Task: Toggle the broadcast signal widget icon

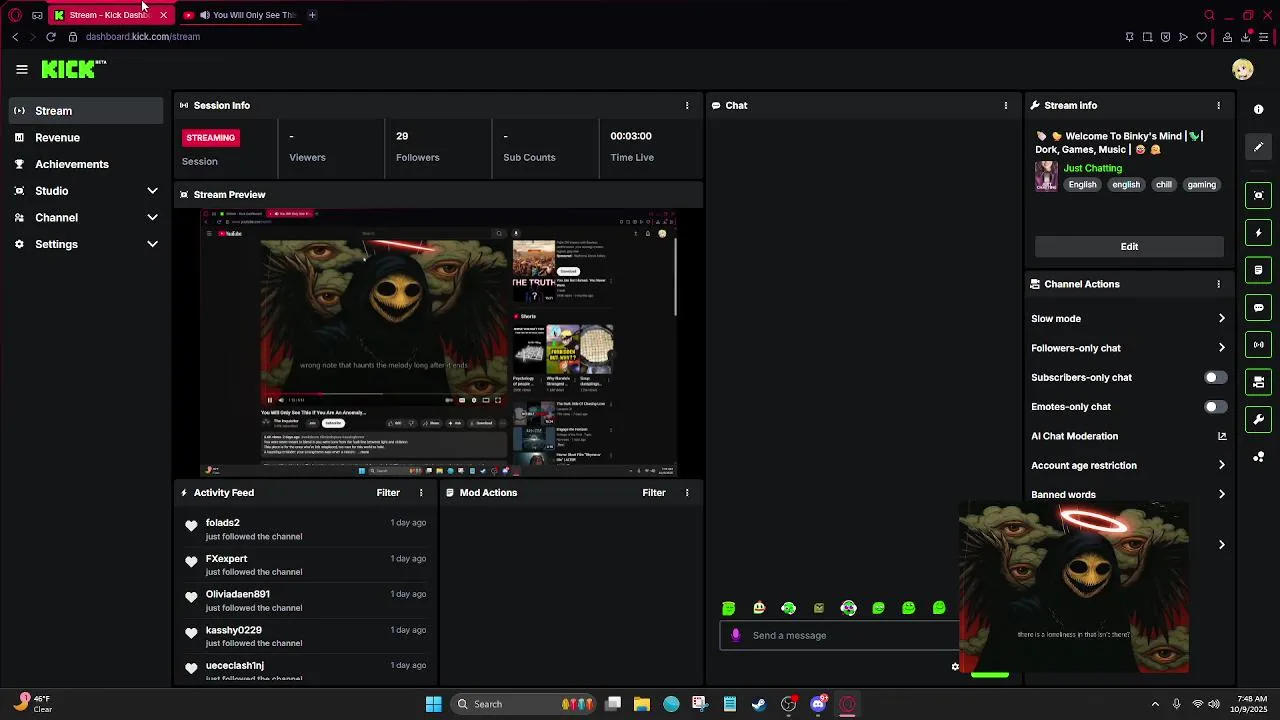Action: pyautogui.click(x=1259, y=345)
